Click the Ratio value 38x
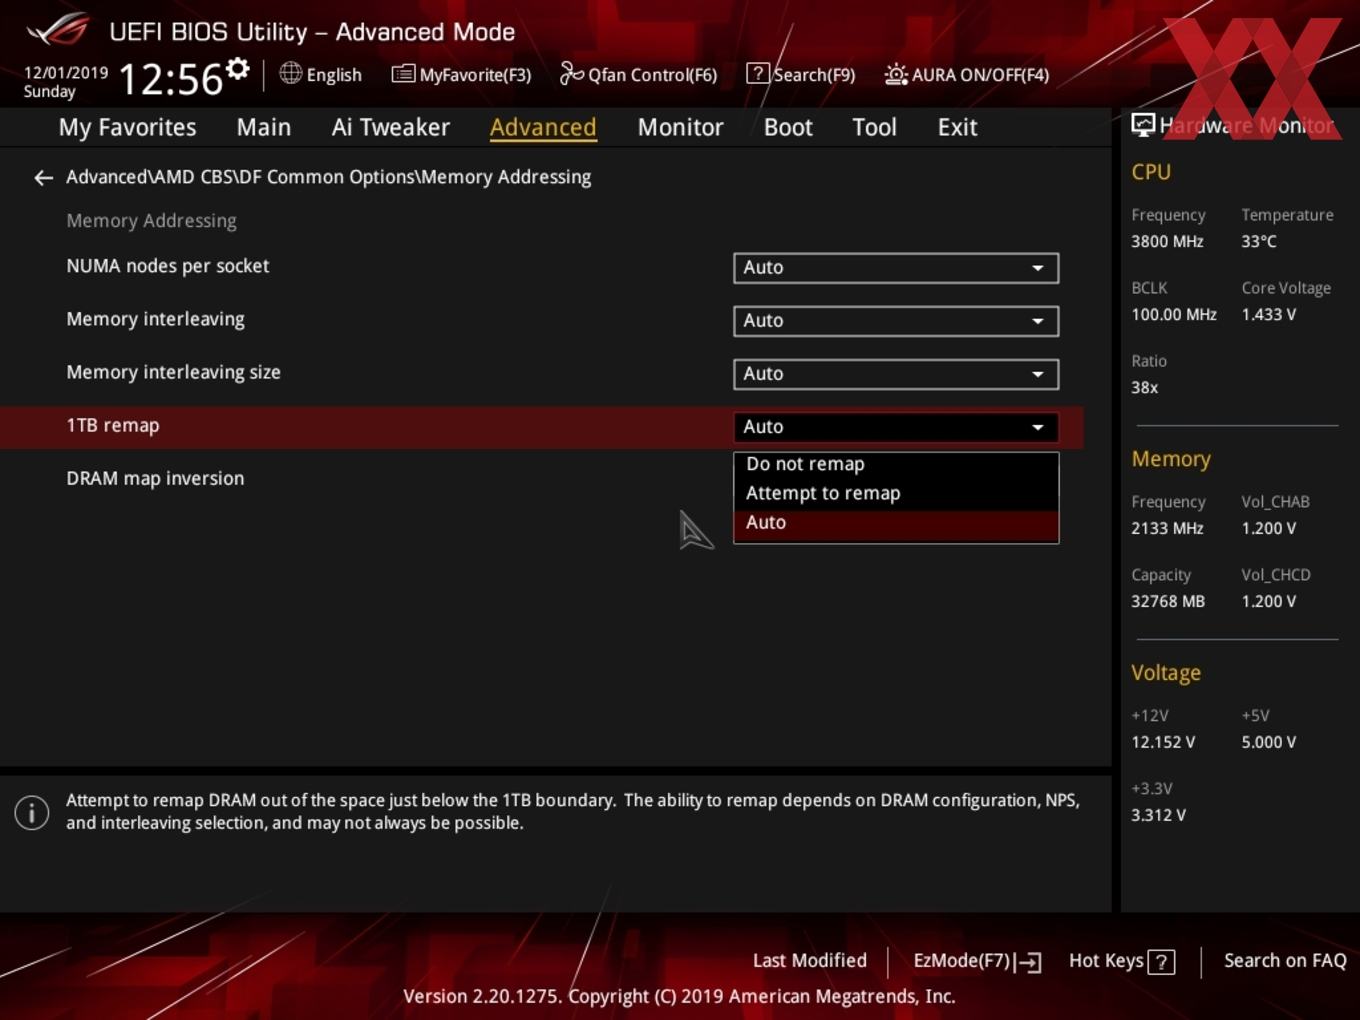This screenshot has width=1360, height=1020. pos(1145,387)
